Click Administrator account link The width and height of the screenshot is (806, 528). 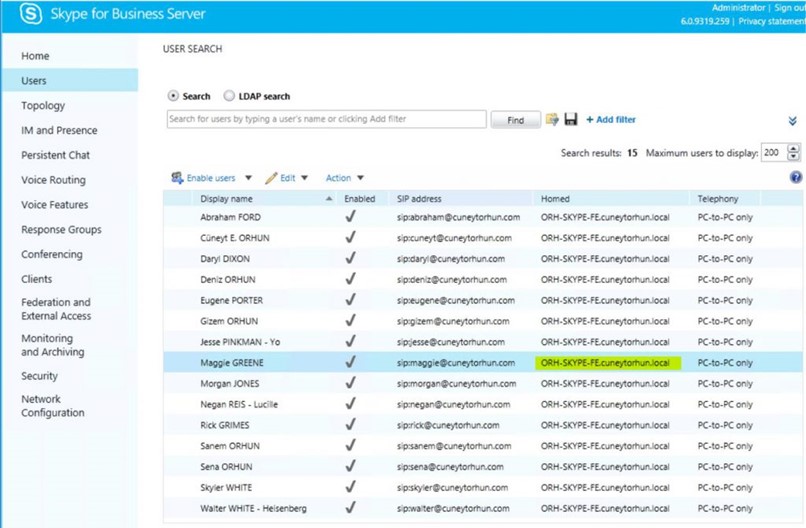coord(738,8)
